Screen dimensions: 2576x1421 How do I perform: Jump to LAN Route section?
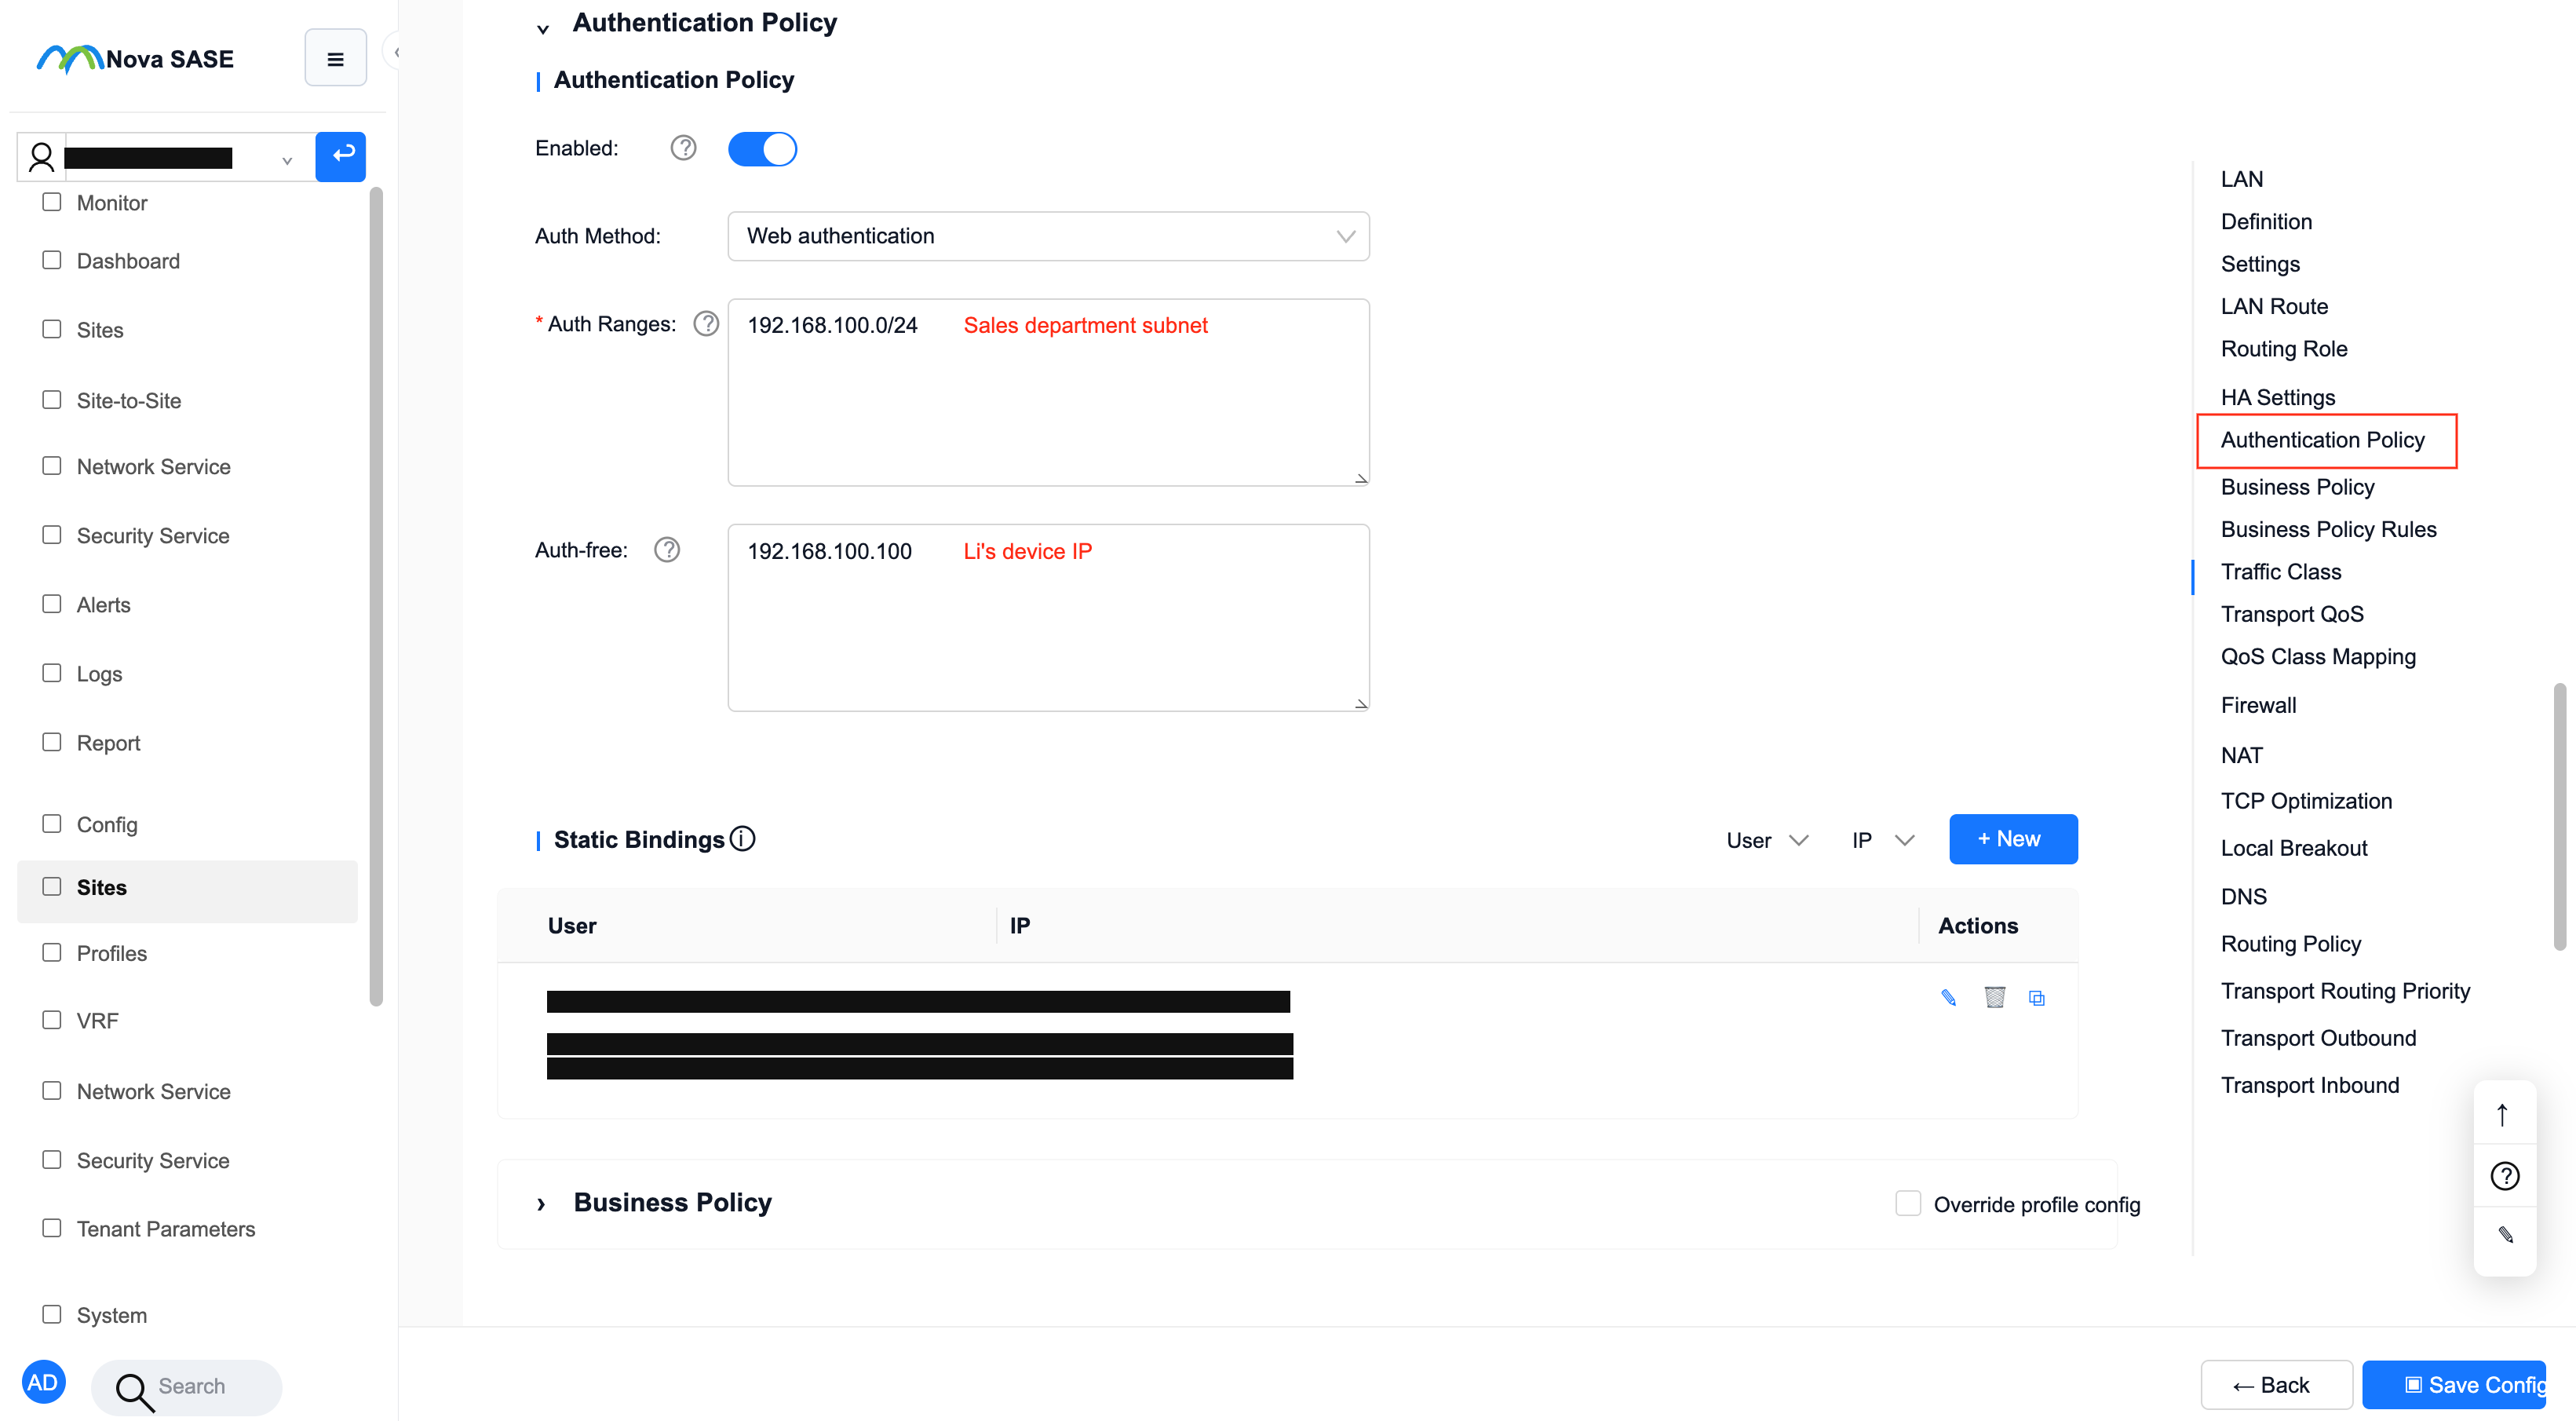(2274, 306)
